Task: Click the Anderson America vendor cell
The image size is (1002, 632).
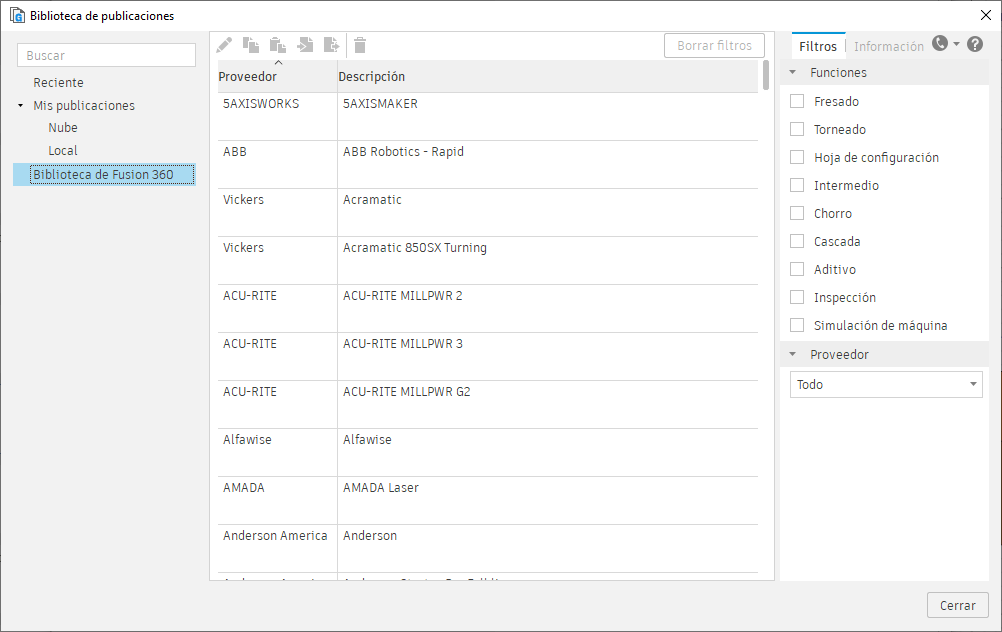Action: [x=277, y=548]
